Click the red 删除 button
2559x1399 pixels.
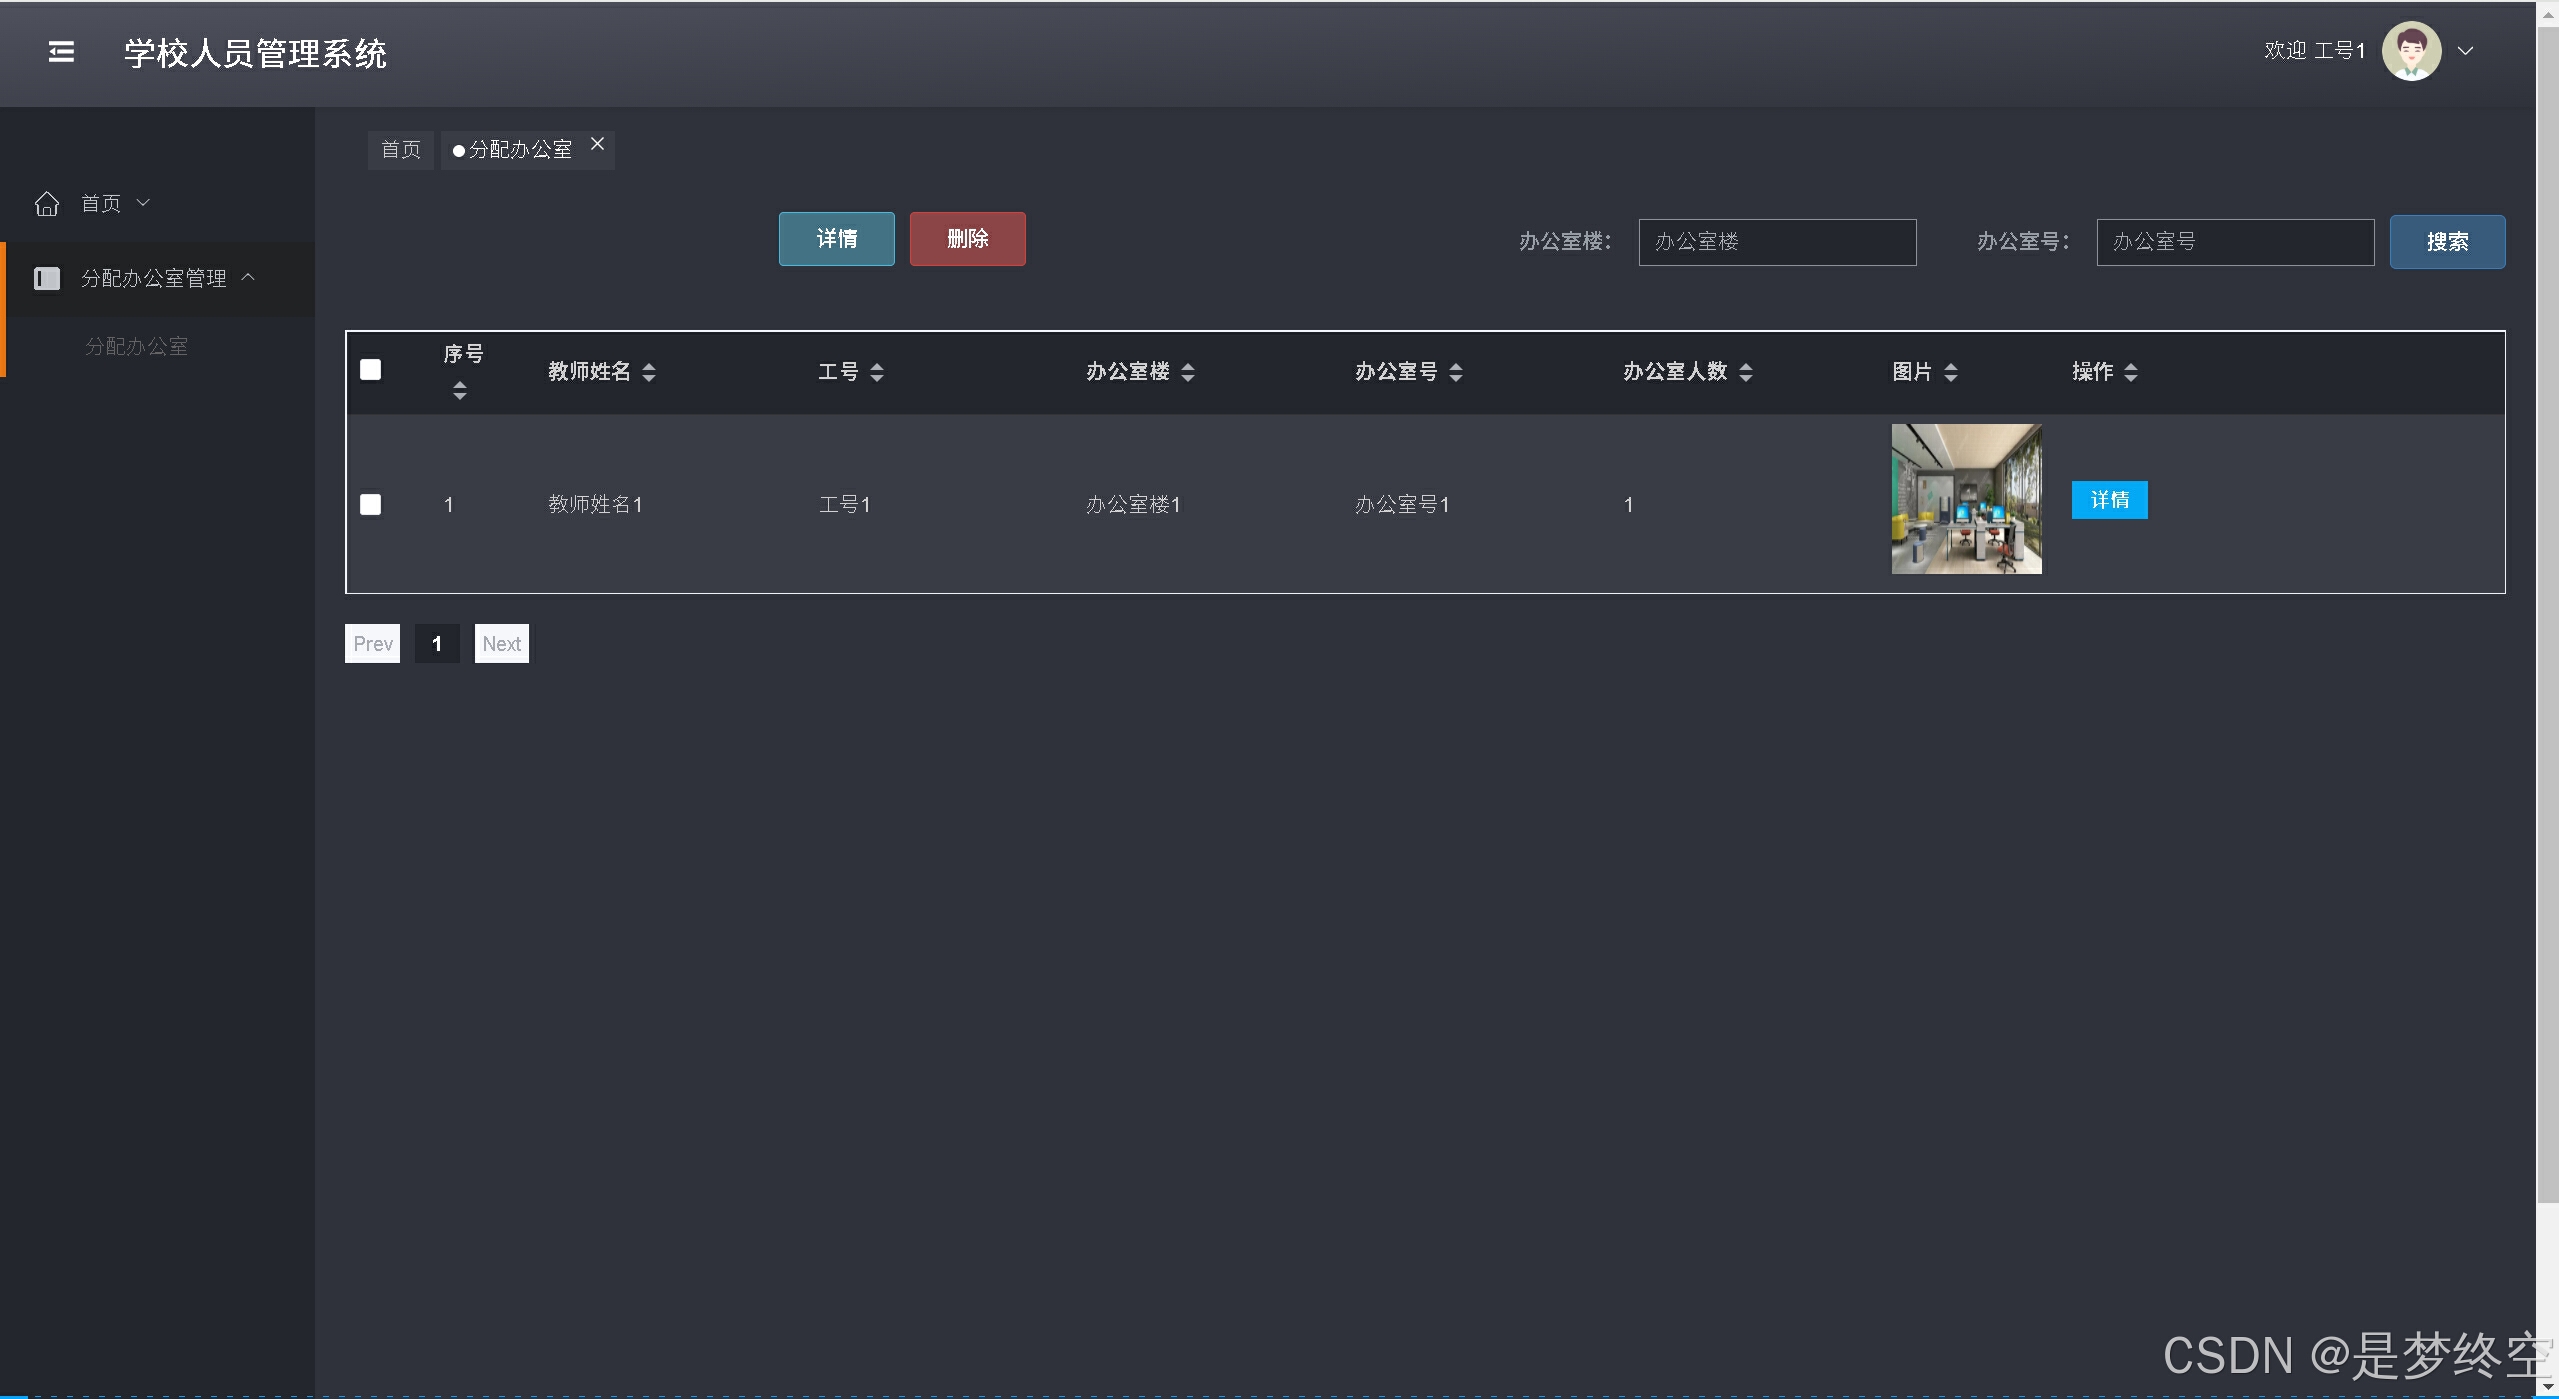coord(967,239)
